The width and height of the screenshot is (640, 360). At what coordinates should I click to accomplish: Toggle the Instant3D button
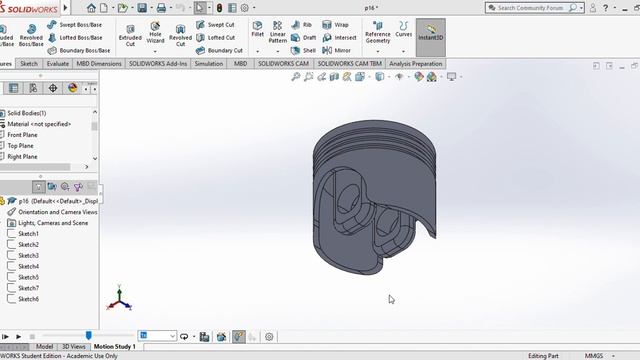[431, 37]
